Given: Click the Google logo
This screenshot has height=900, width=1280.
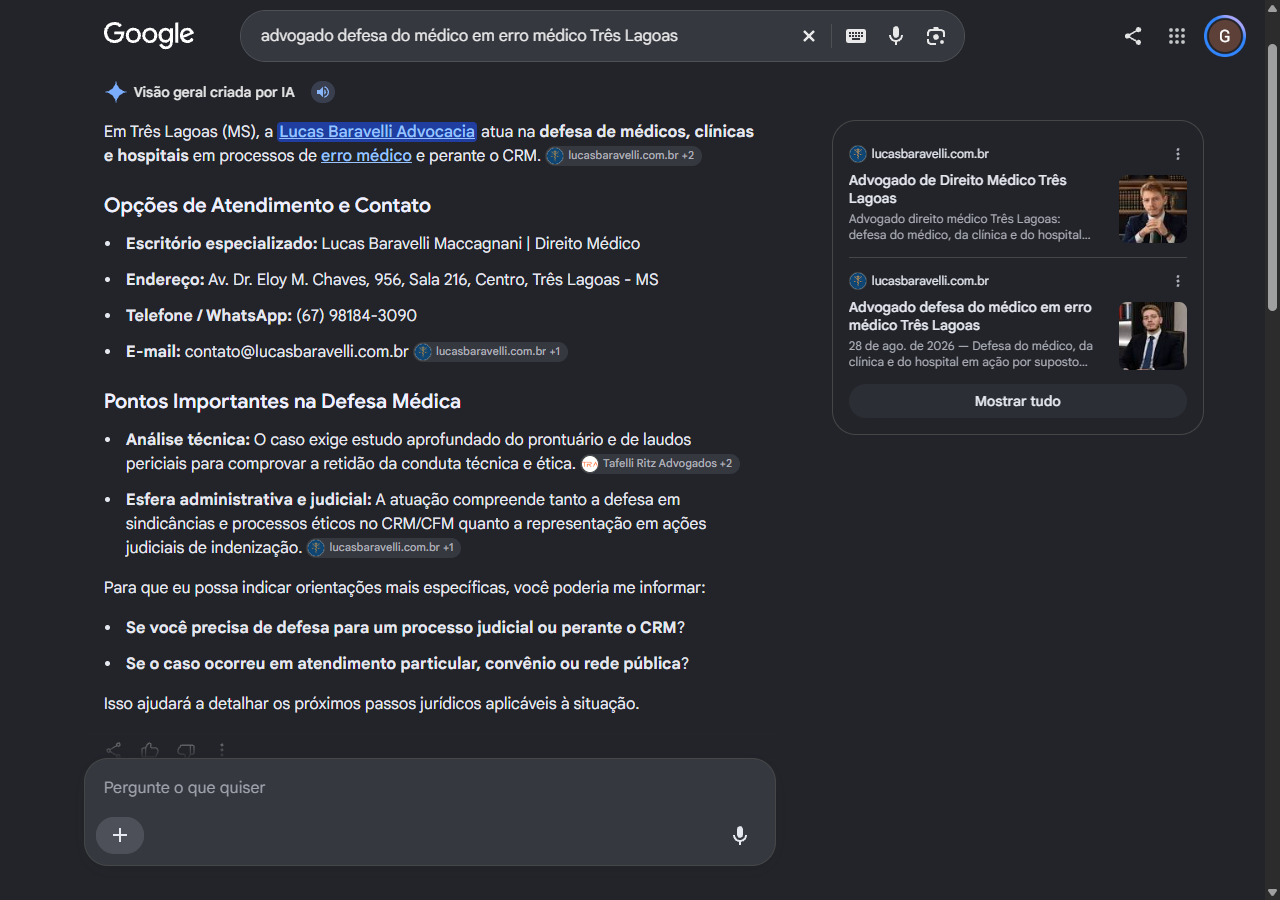Looking at the screenshot, I should (x=149, y=34).
